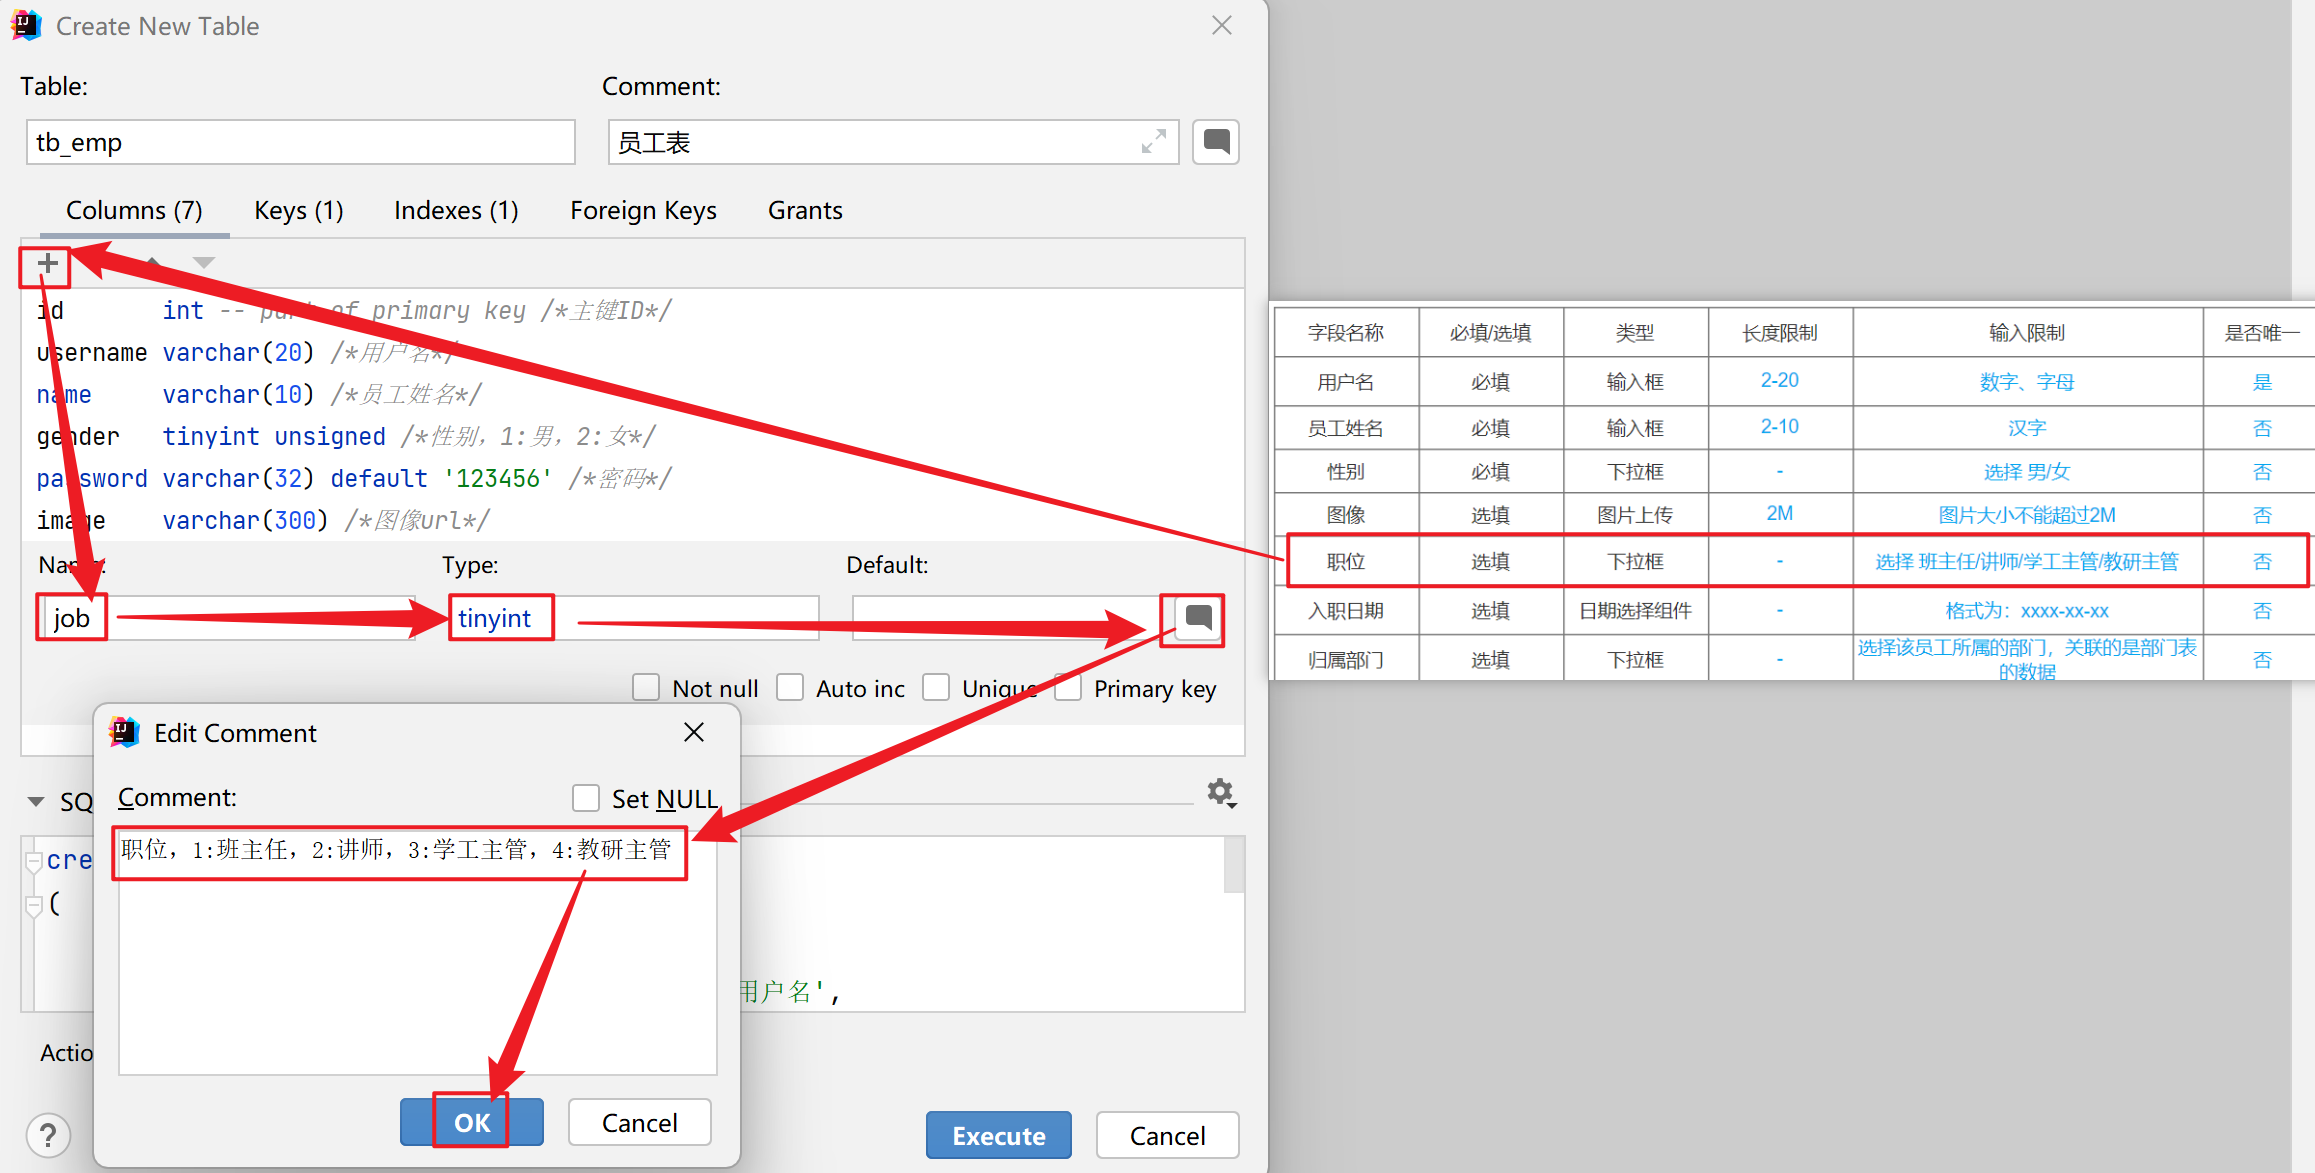
Task: Enable the Primary key checkbox
Action: point(1068,688)
